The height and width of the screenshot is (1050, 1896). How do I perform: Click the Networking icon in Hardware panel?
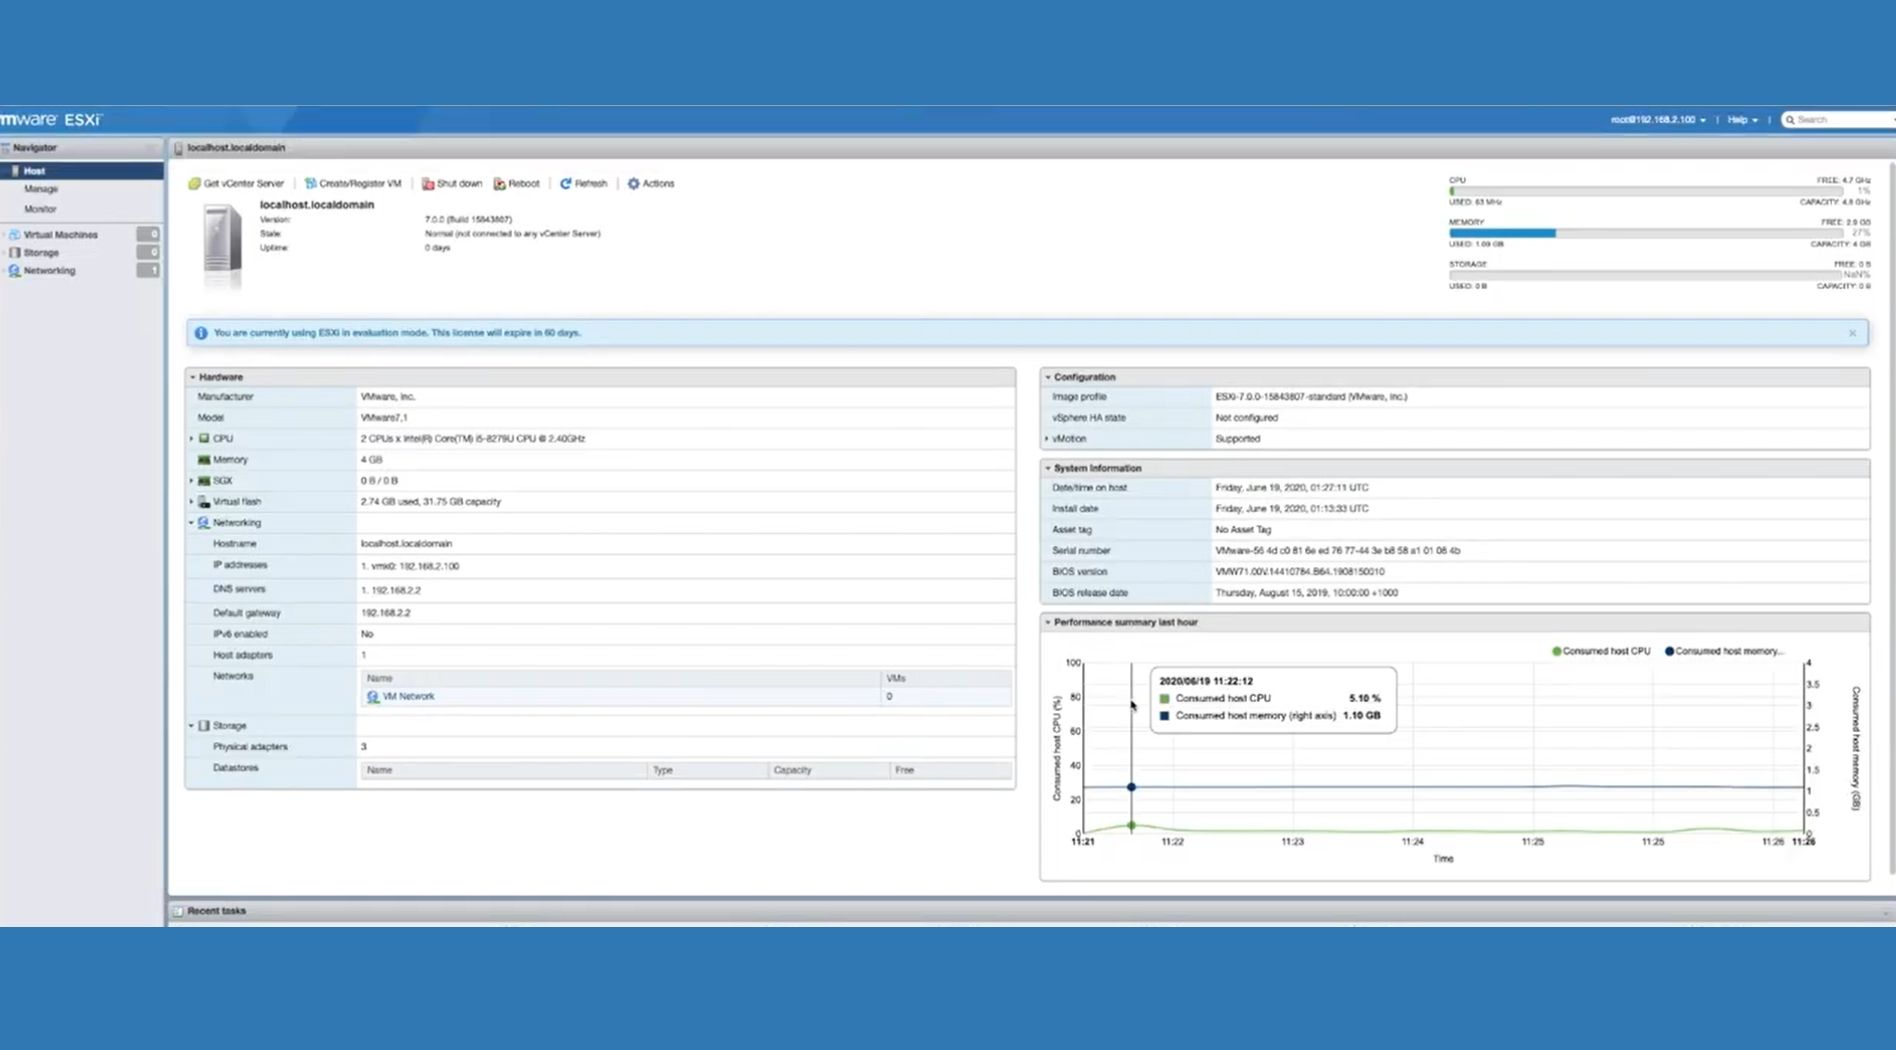point(204,523)
